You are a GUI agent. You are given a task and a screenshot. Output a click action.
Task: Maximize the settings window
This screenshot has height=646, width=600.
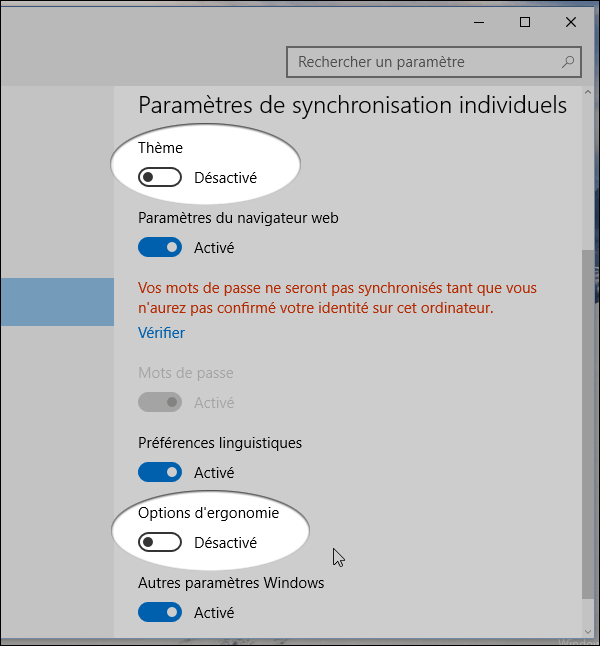[525, 22]
